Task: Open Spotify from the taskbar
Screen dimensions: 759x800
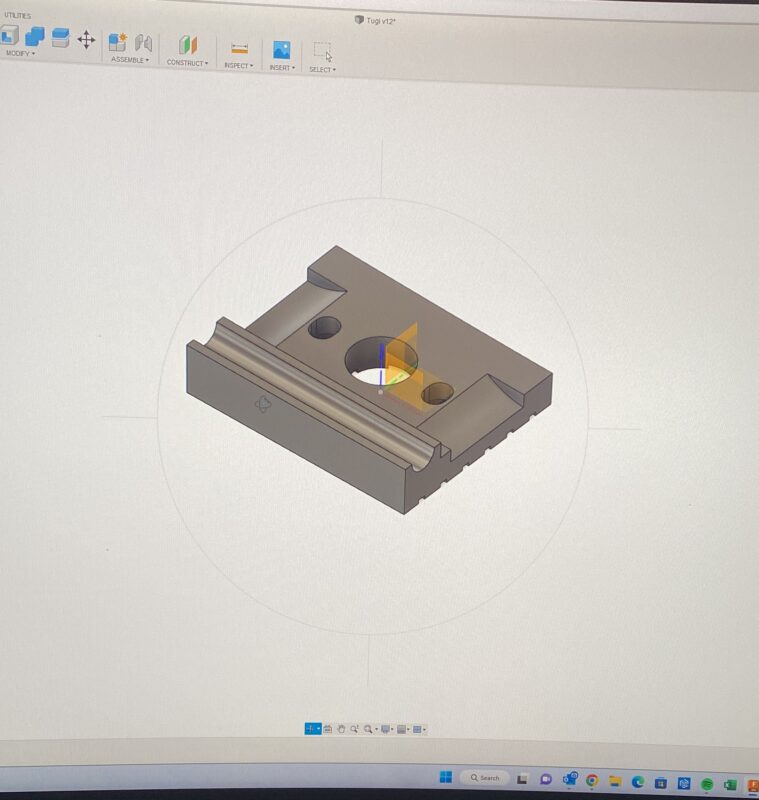Action: pyautogui.click(x=706, y=784)
